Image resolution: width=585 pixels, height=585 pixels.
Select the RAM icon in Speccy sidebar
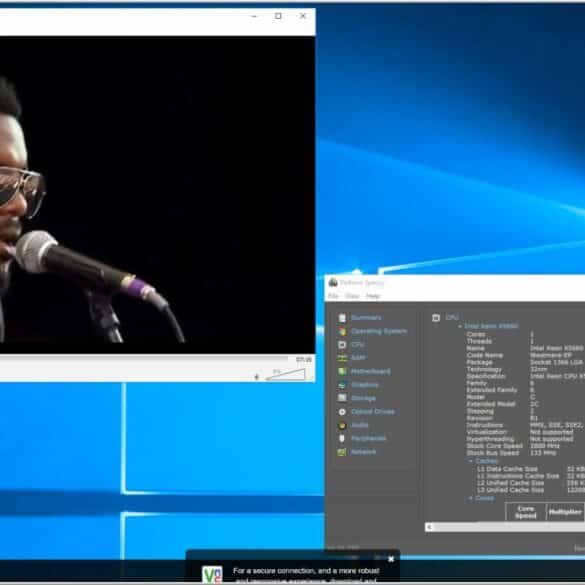(342, 358)
